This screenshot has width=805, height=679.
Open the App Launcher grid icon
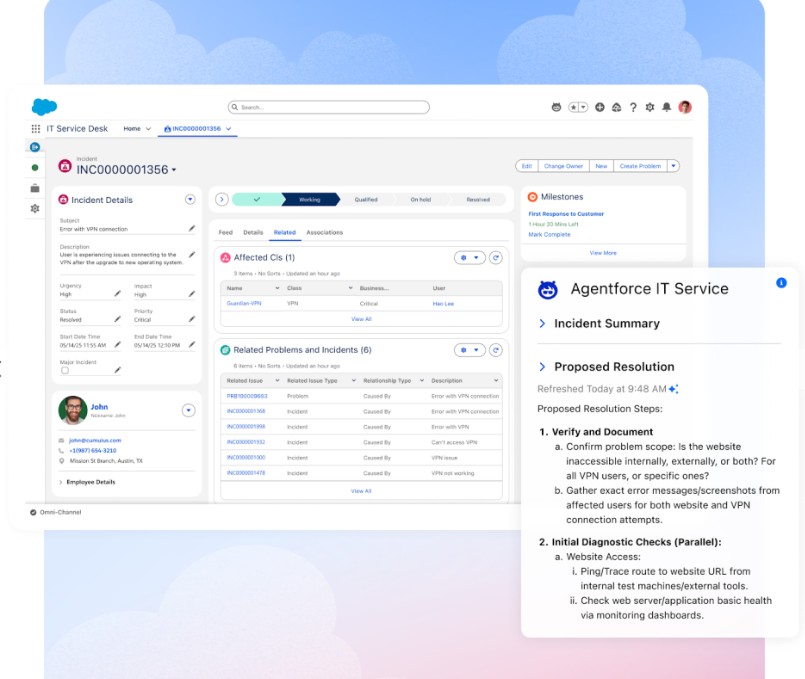point(36,129)
